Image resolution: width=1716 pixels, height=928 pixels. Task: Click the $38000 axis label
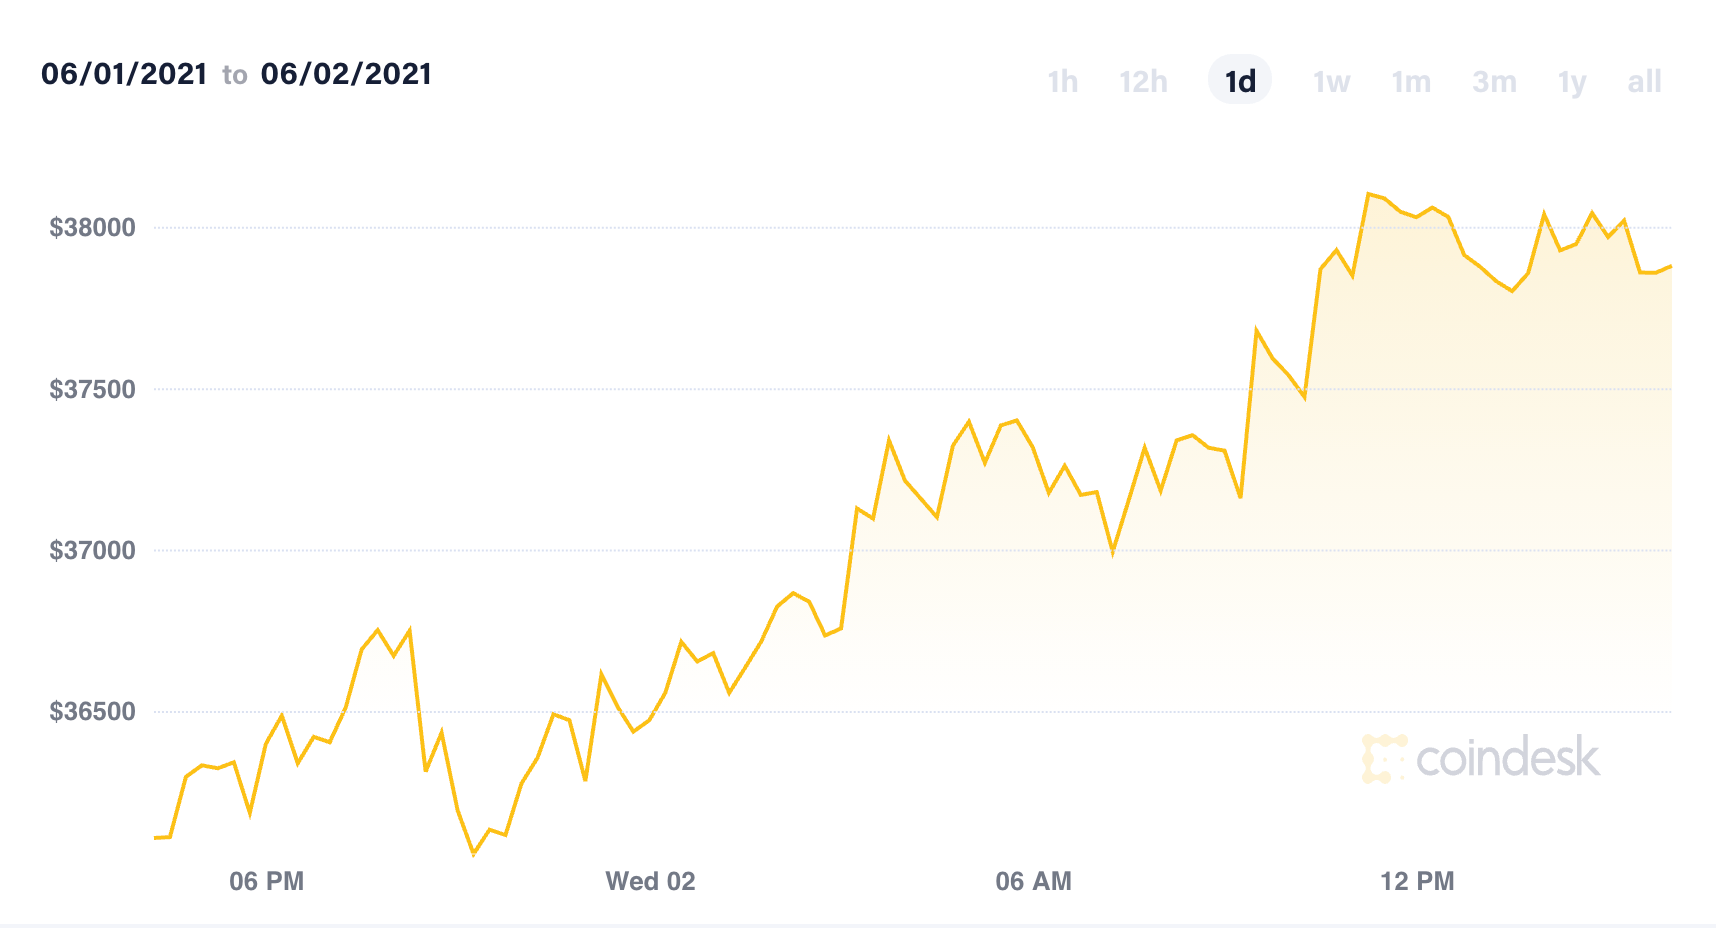click(92, 228)
